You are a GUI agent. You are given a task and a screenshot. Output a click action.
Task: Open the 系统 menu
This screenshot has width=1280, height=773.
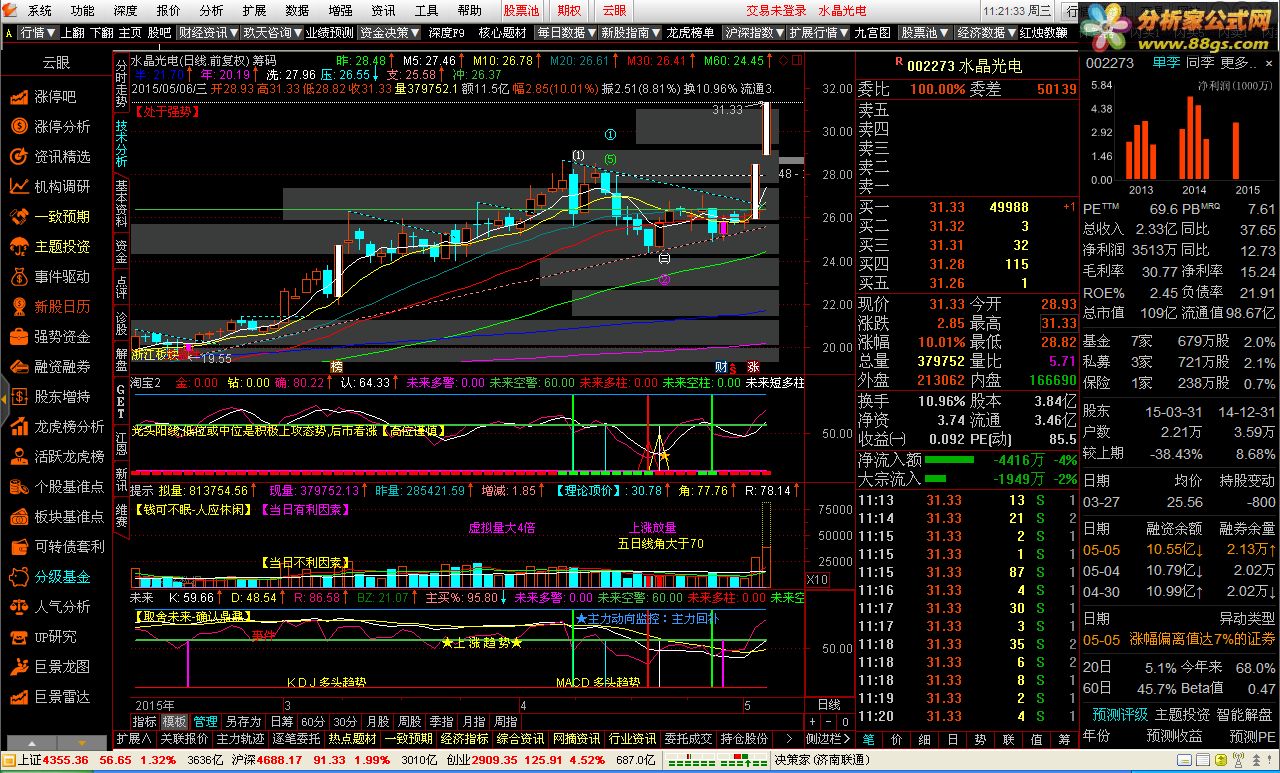[40, 10]
